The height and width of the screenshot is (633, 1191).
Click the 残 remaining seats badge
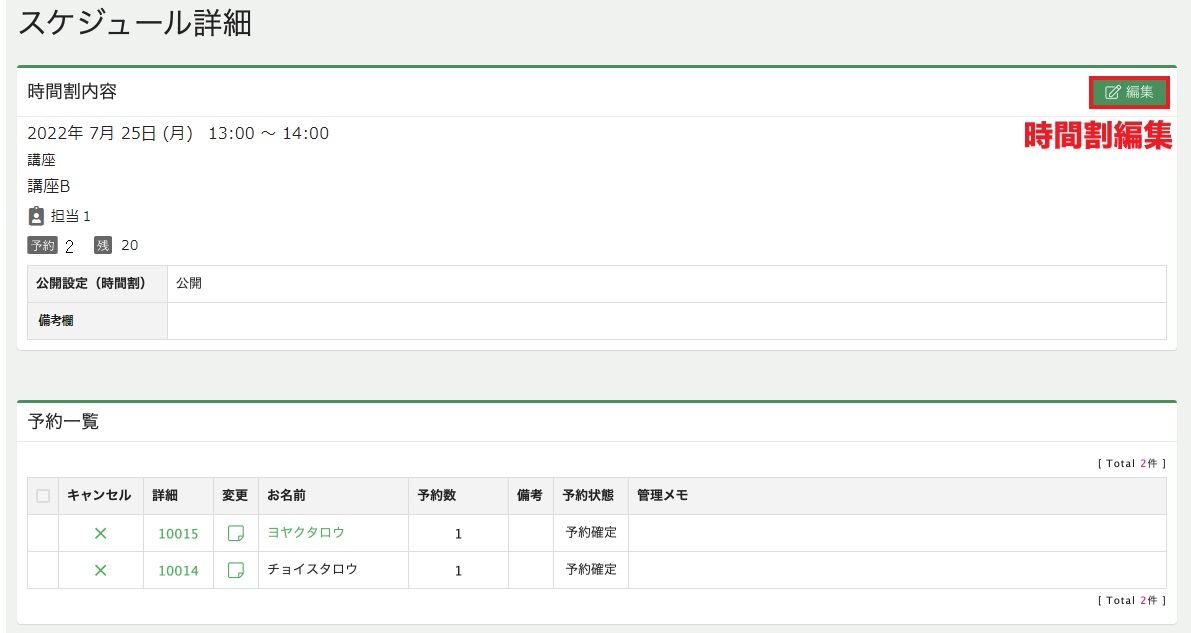[x=103, y=245]
